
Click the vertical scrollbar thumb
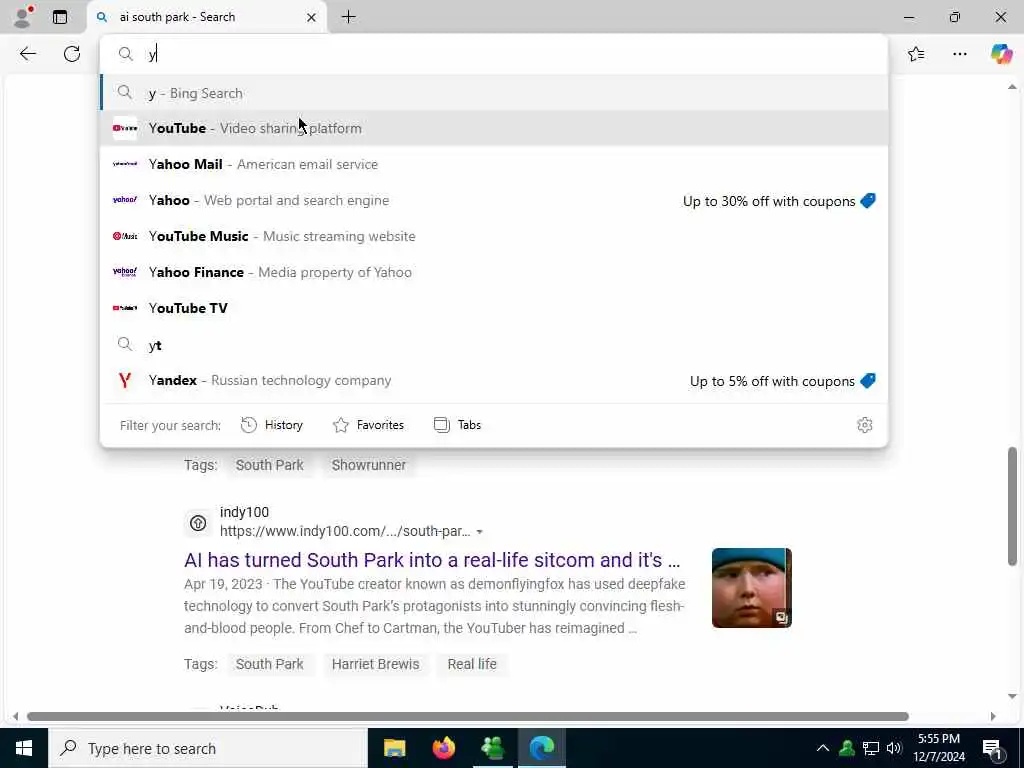(1012, 506)
